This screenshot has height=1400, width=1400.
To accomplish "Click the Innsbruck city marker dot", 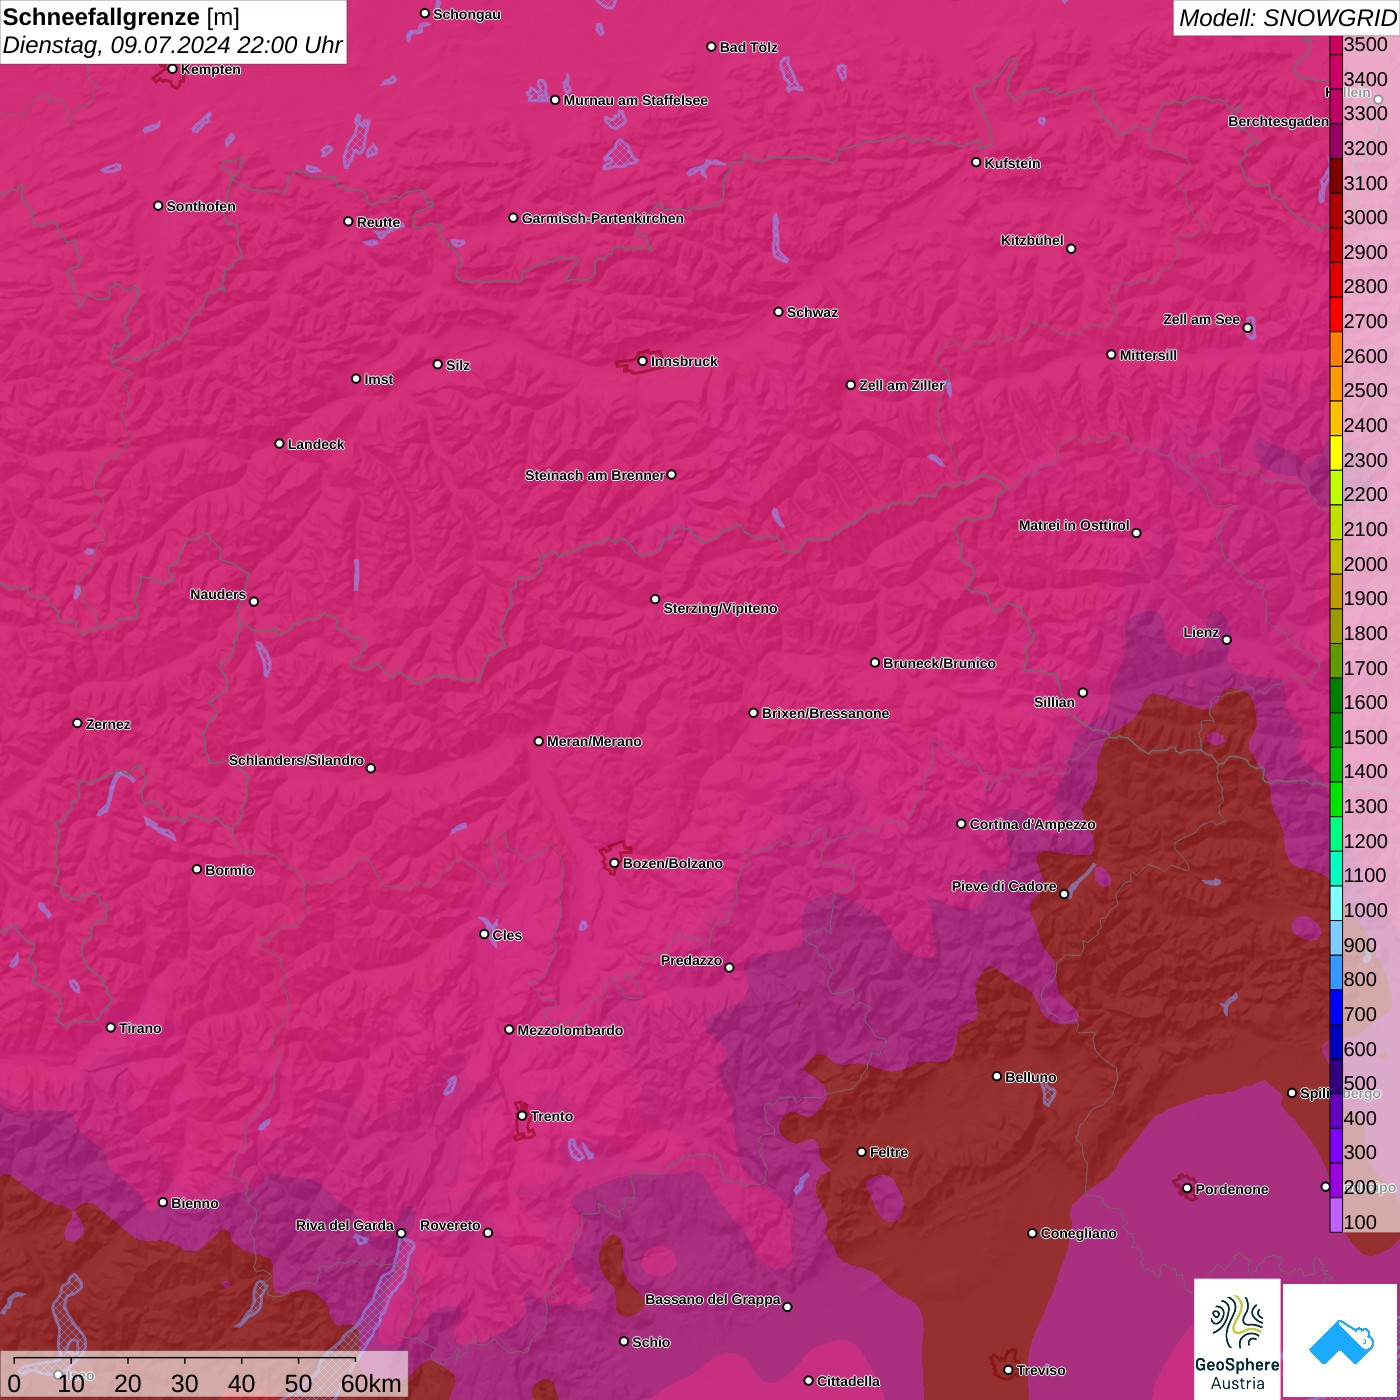I will point(642,361).
